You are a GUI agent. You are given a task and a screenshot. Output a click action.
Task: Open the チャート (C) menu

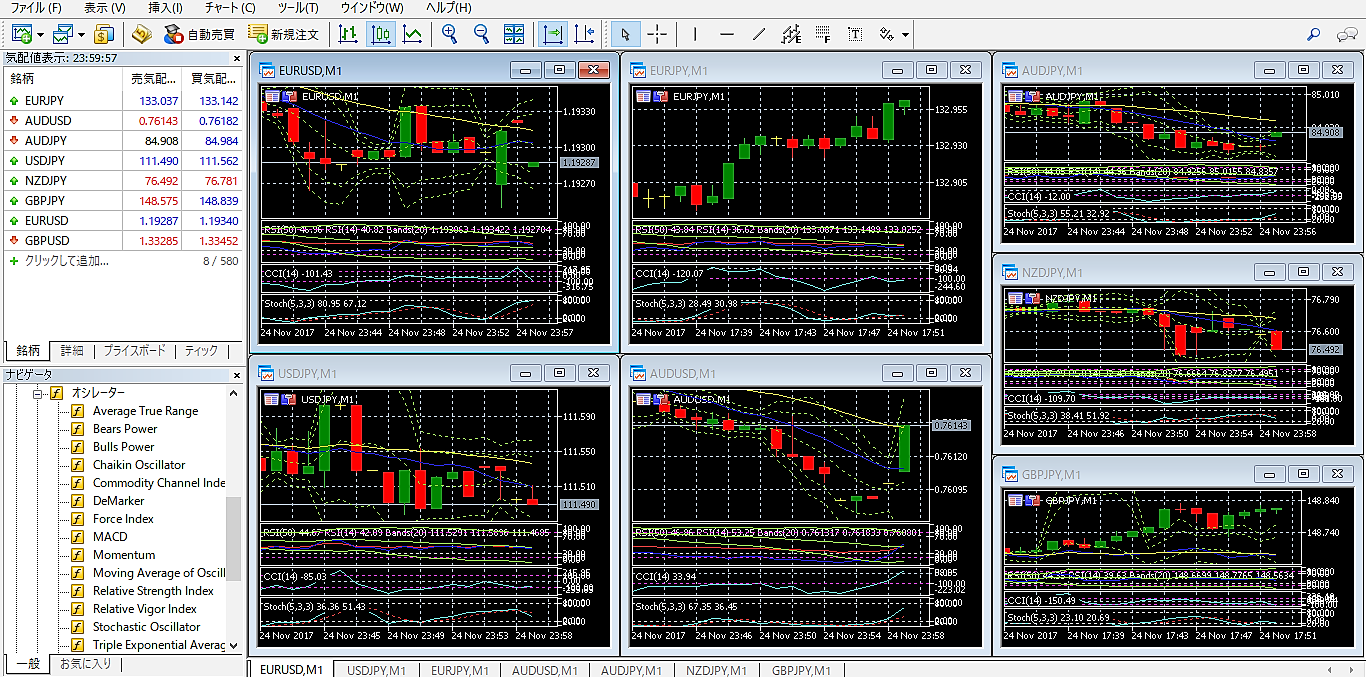coord(229,8)
